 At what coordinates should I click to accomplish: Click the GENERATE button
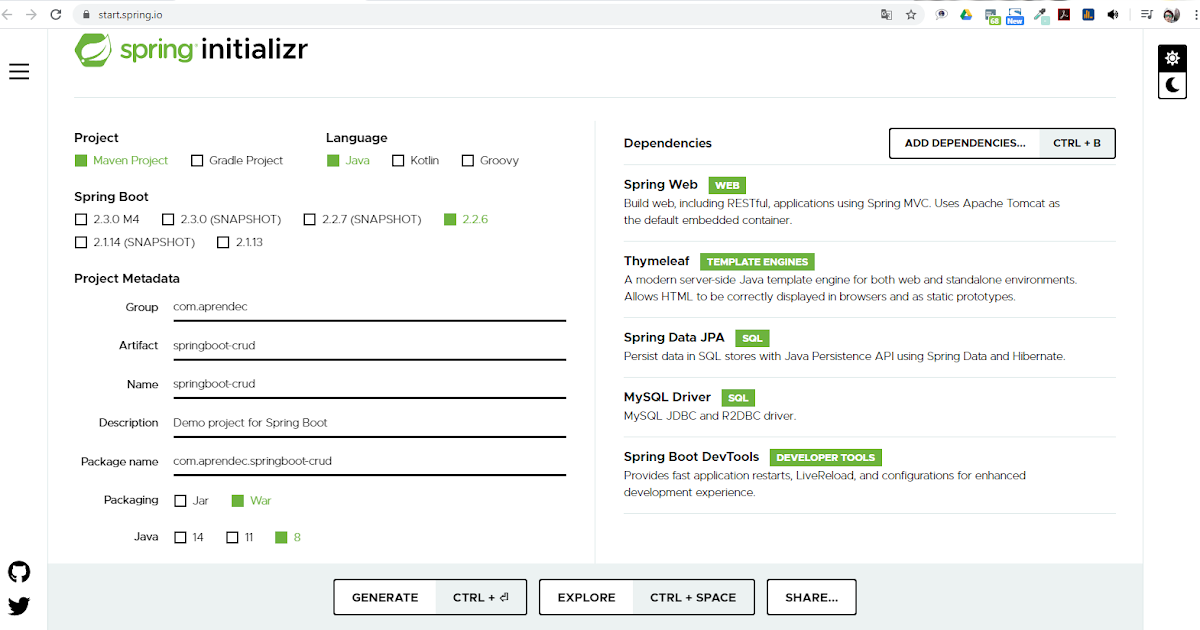(x=385, y=597)
